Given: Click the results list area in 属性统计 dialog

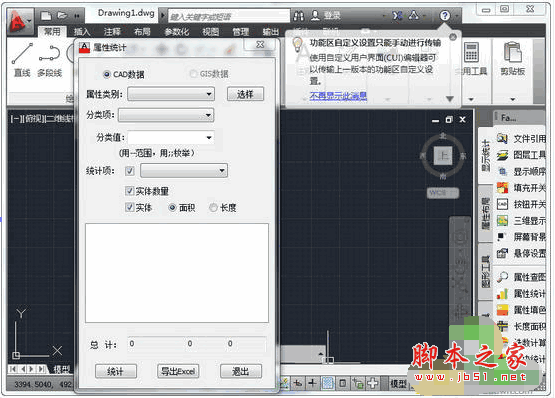Looking at the screenshot, I should tap(177, 273).
